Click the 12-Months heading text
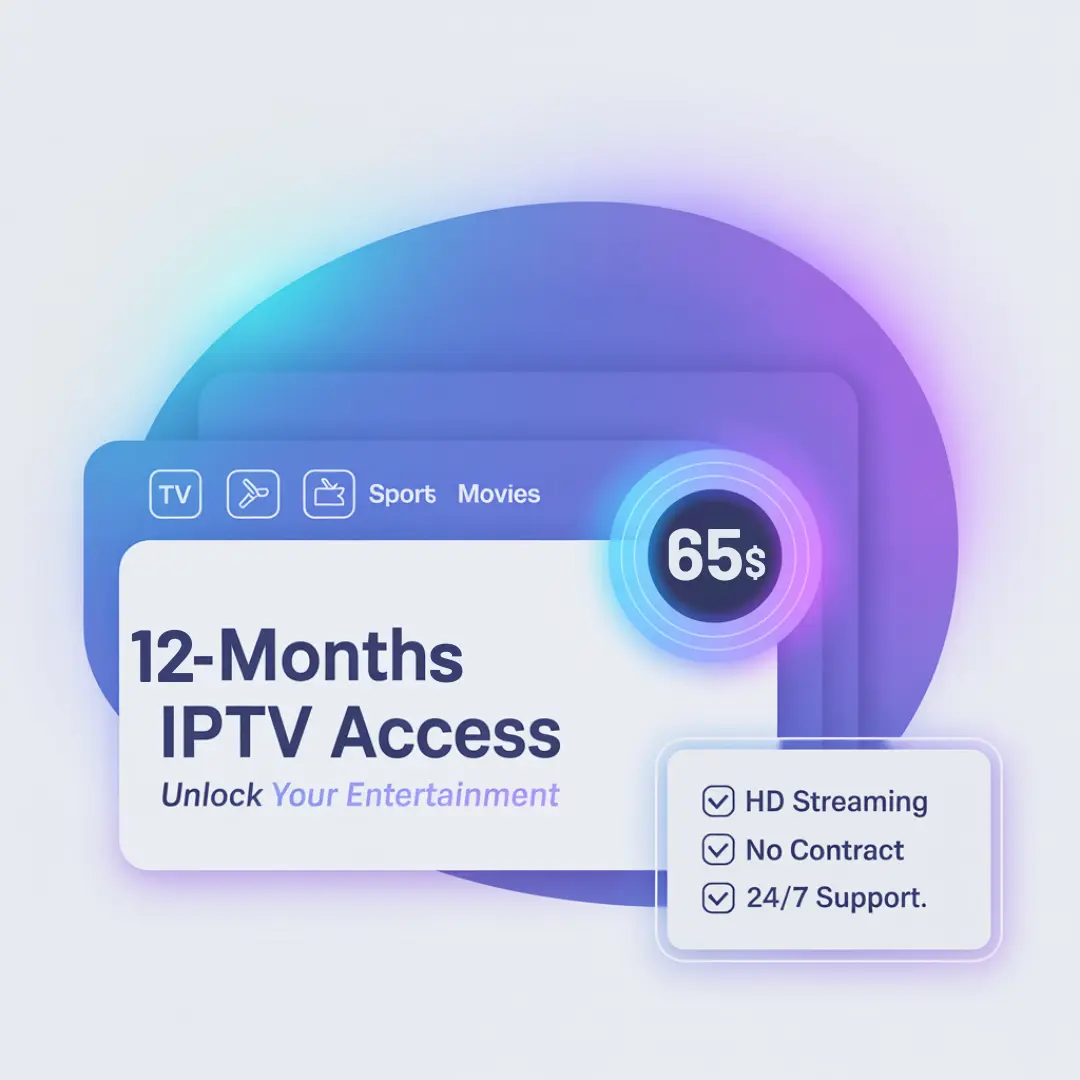The height and width of the screenshot is (1080, 1080). pos(297,656)
